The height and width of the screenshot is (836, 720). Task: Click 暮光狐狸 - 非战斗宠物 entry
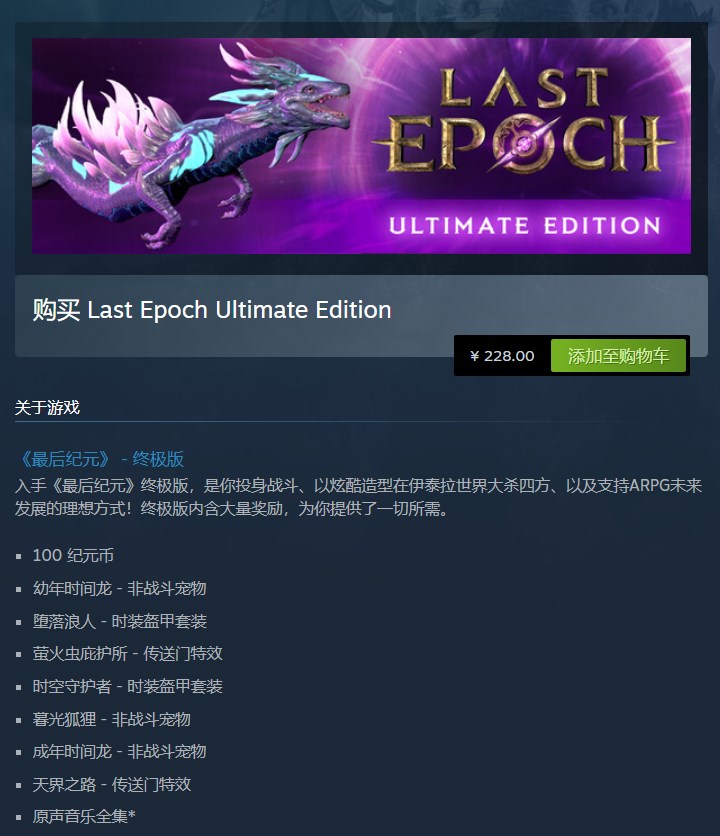[x=111, y=719]
